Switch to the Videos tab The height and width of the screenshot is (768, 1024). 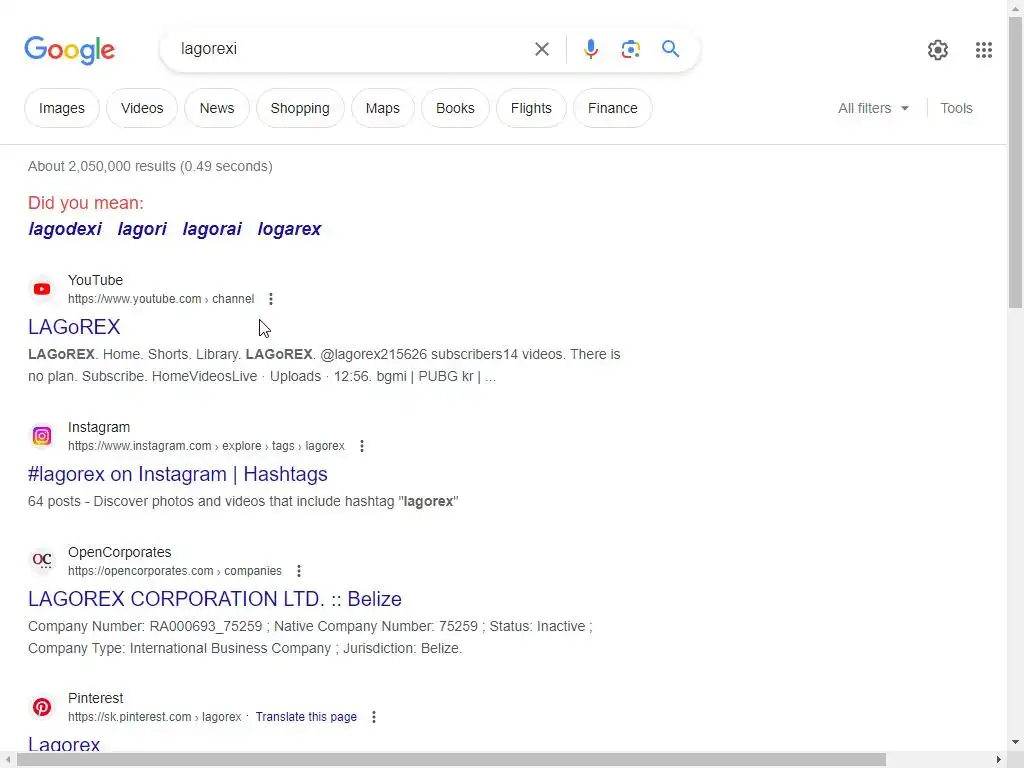pyautogui.click(x=142, y=108)
